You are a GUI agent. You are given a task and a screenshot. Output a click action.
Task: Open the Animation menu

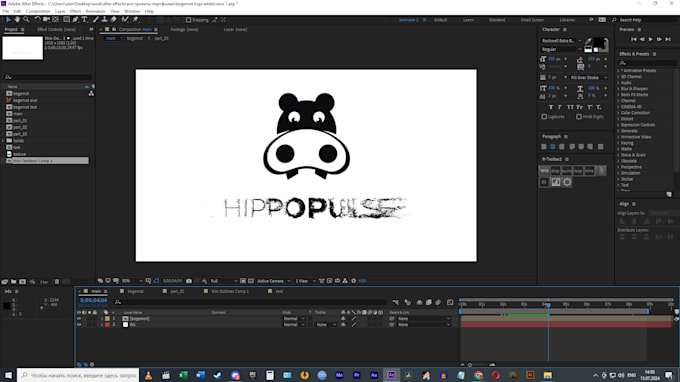(95, 11)
